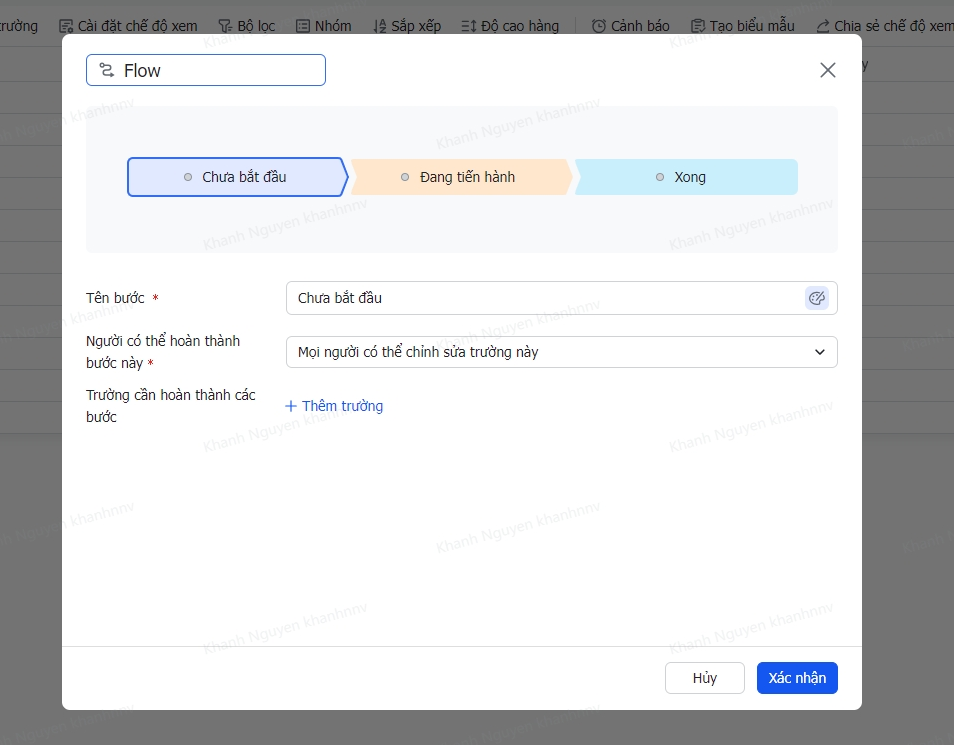Expand the Mọi người có thể chỉnh sửa dropdown
Screen dimensions: 954x745
coord(561,352)
